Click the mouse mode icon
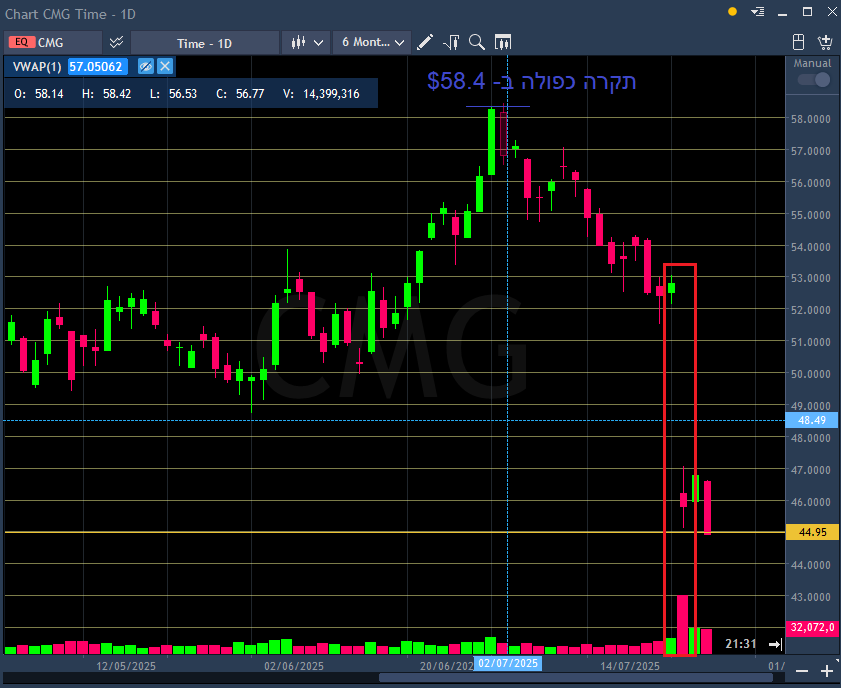 (x=798, y=42)
